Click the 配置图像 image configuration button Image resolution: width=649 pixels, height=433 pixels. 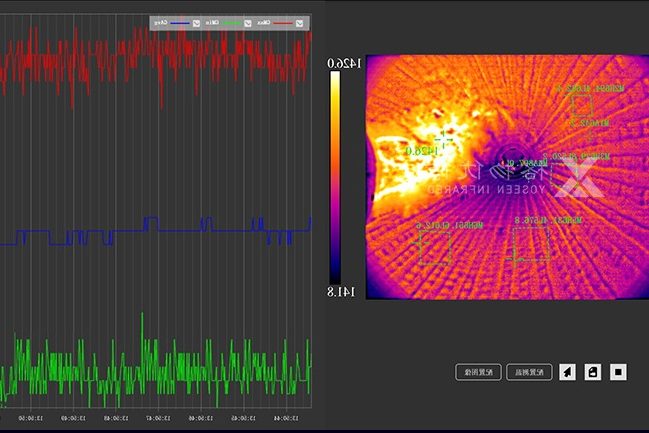click(478, 372)
